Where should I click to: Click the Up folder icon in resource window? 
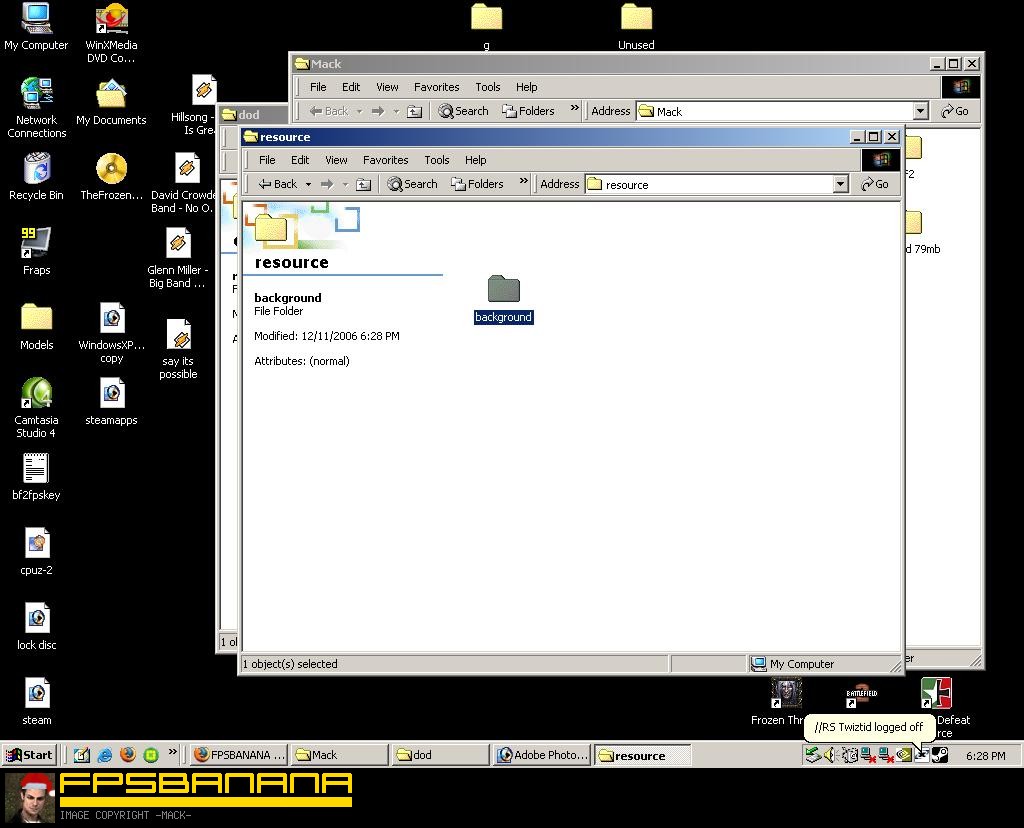pos(364,184)
